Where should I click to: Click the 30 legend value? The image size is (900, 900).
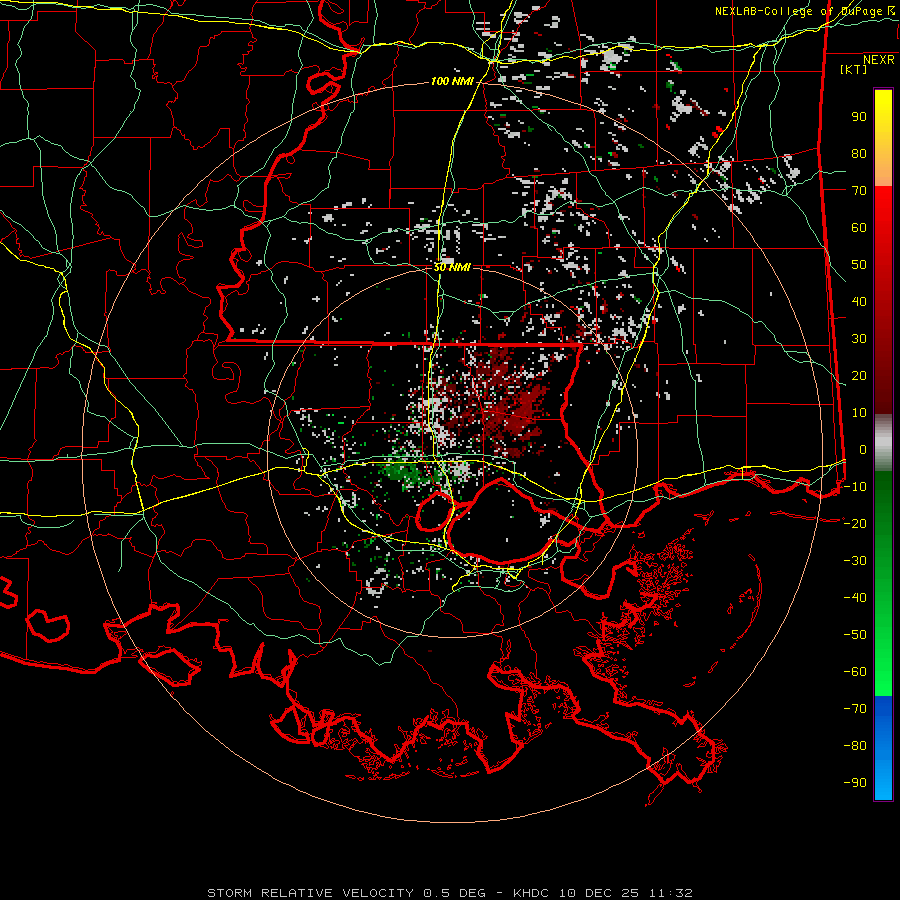859,339
